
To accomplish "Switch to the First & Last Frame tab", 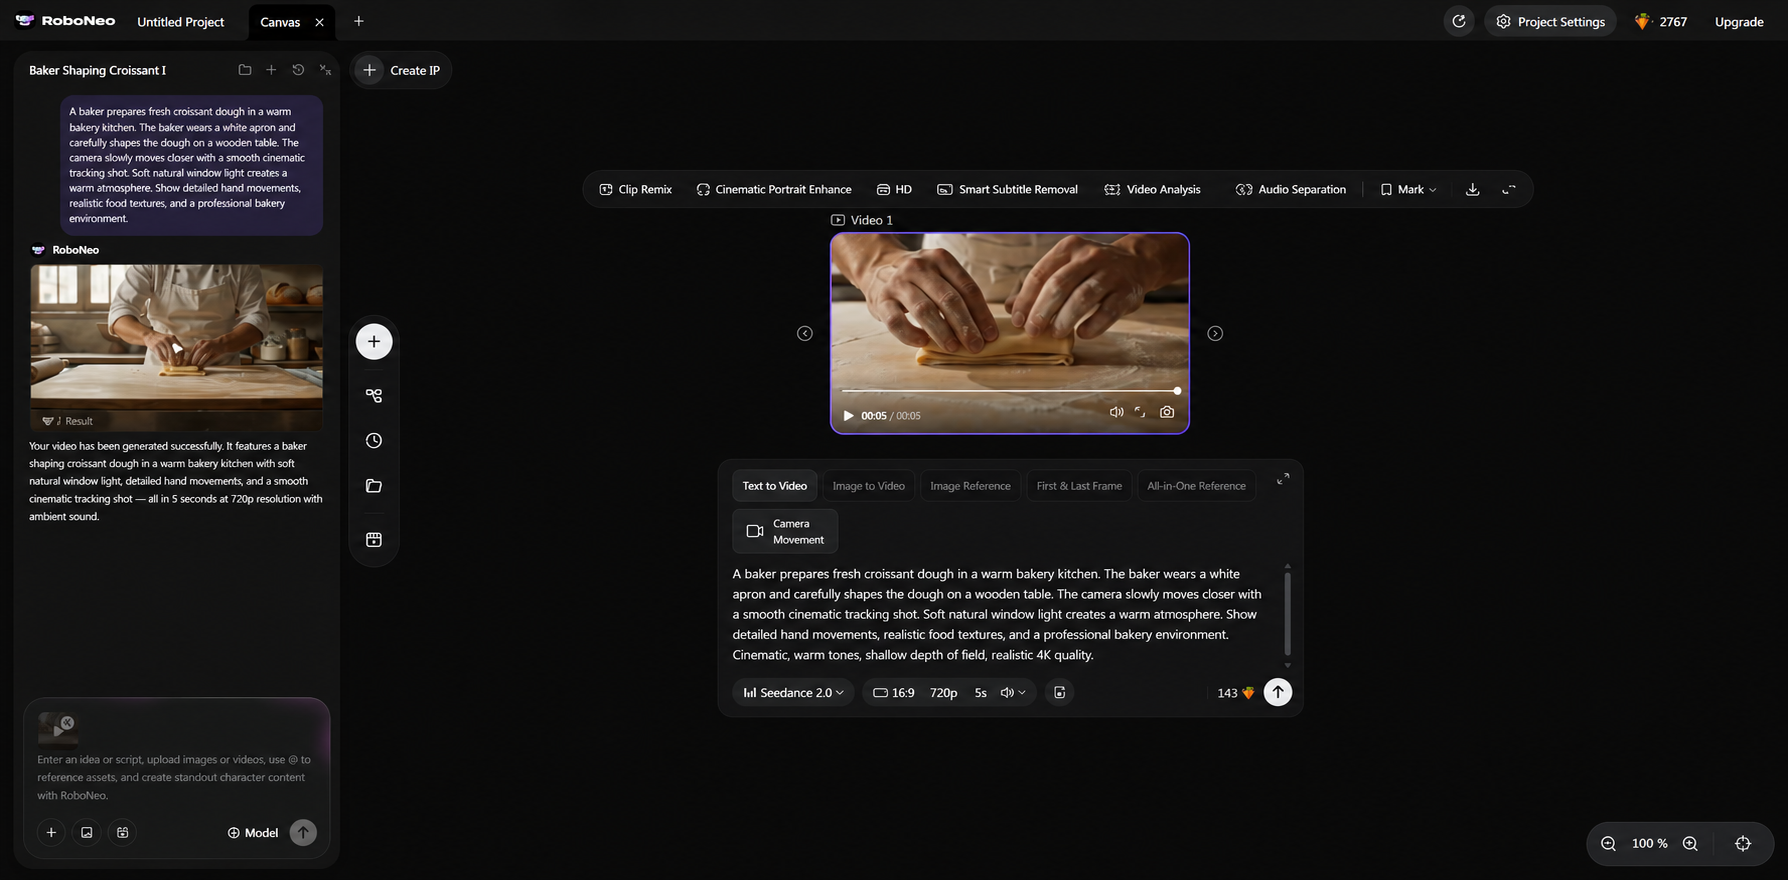I will (1079, 486).
